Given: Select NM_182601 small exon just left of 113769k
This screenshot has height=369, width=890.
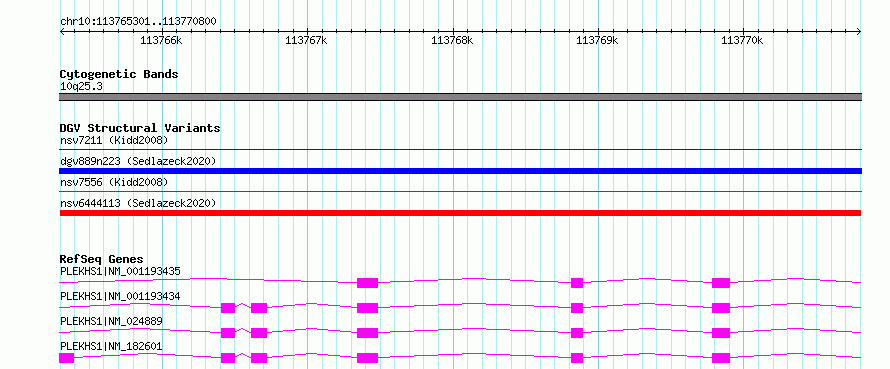Looking at the screenshot, I should (577, 358).
